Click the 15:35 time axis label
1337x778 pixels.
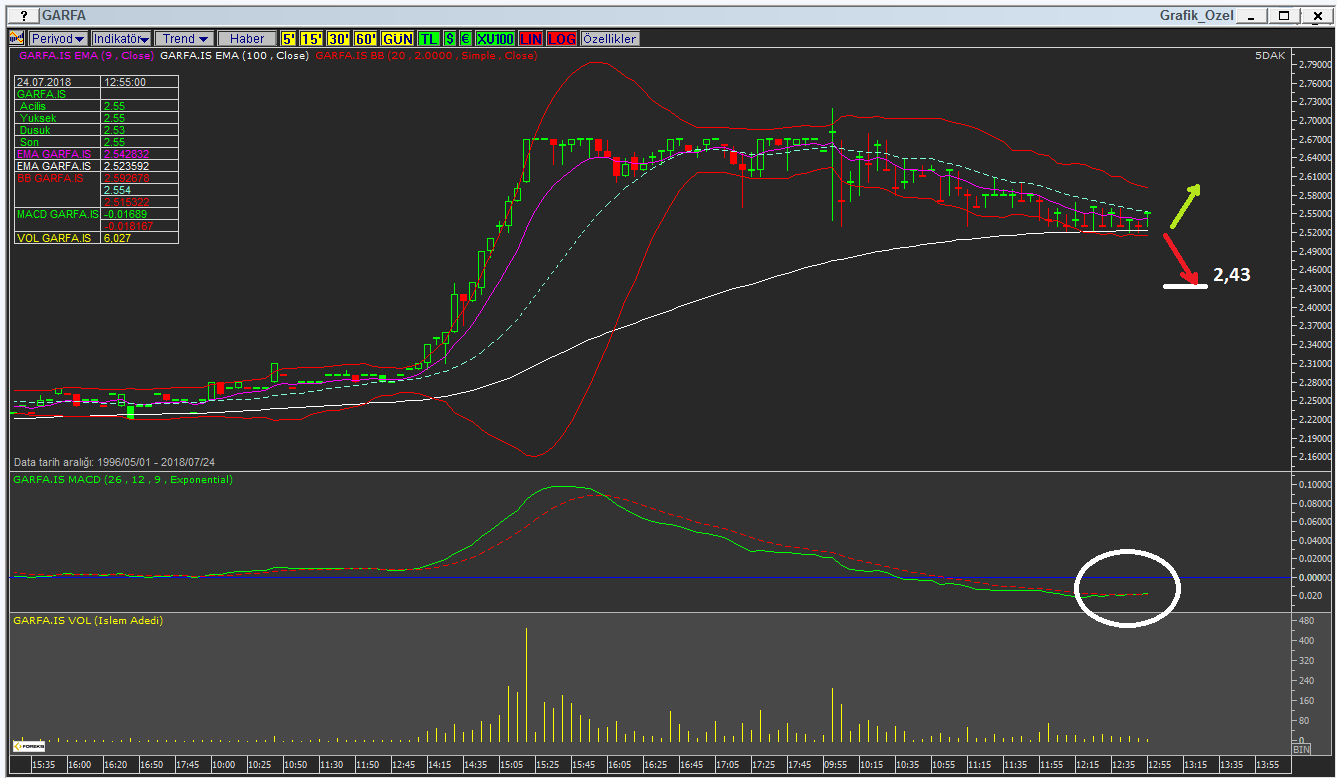(44, 765)
